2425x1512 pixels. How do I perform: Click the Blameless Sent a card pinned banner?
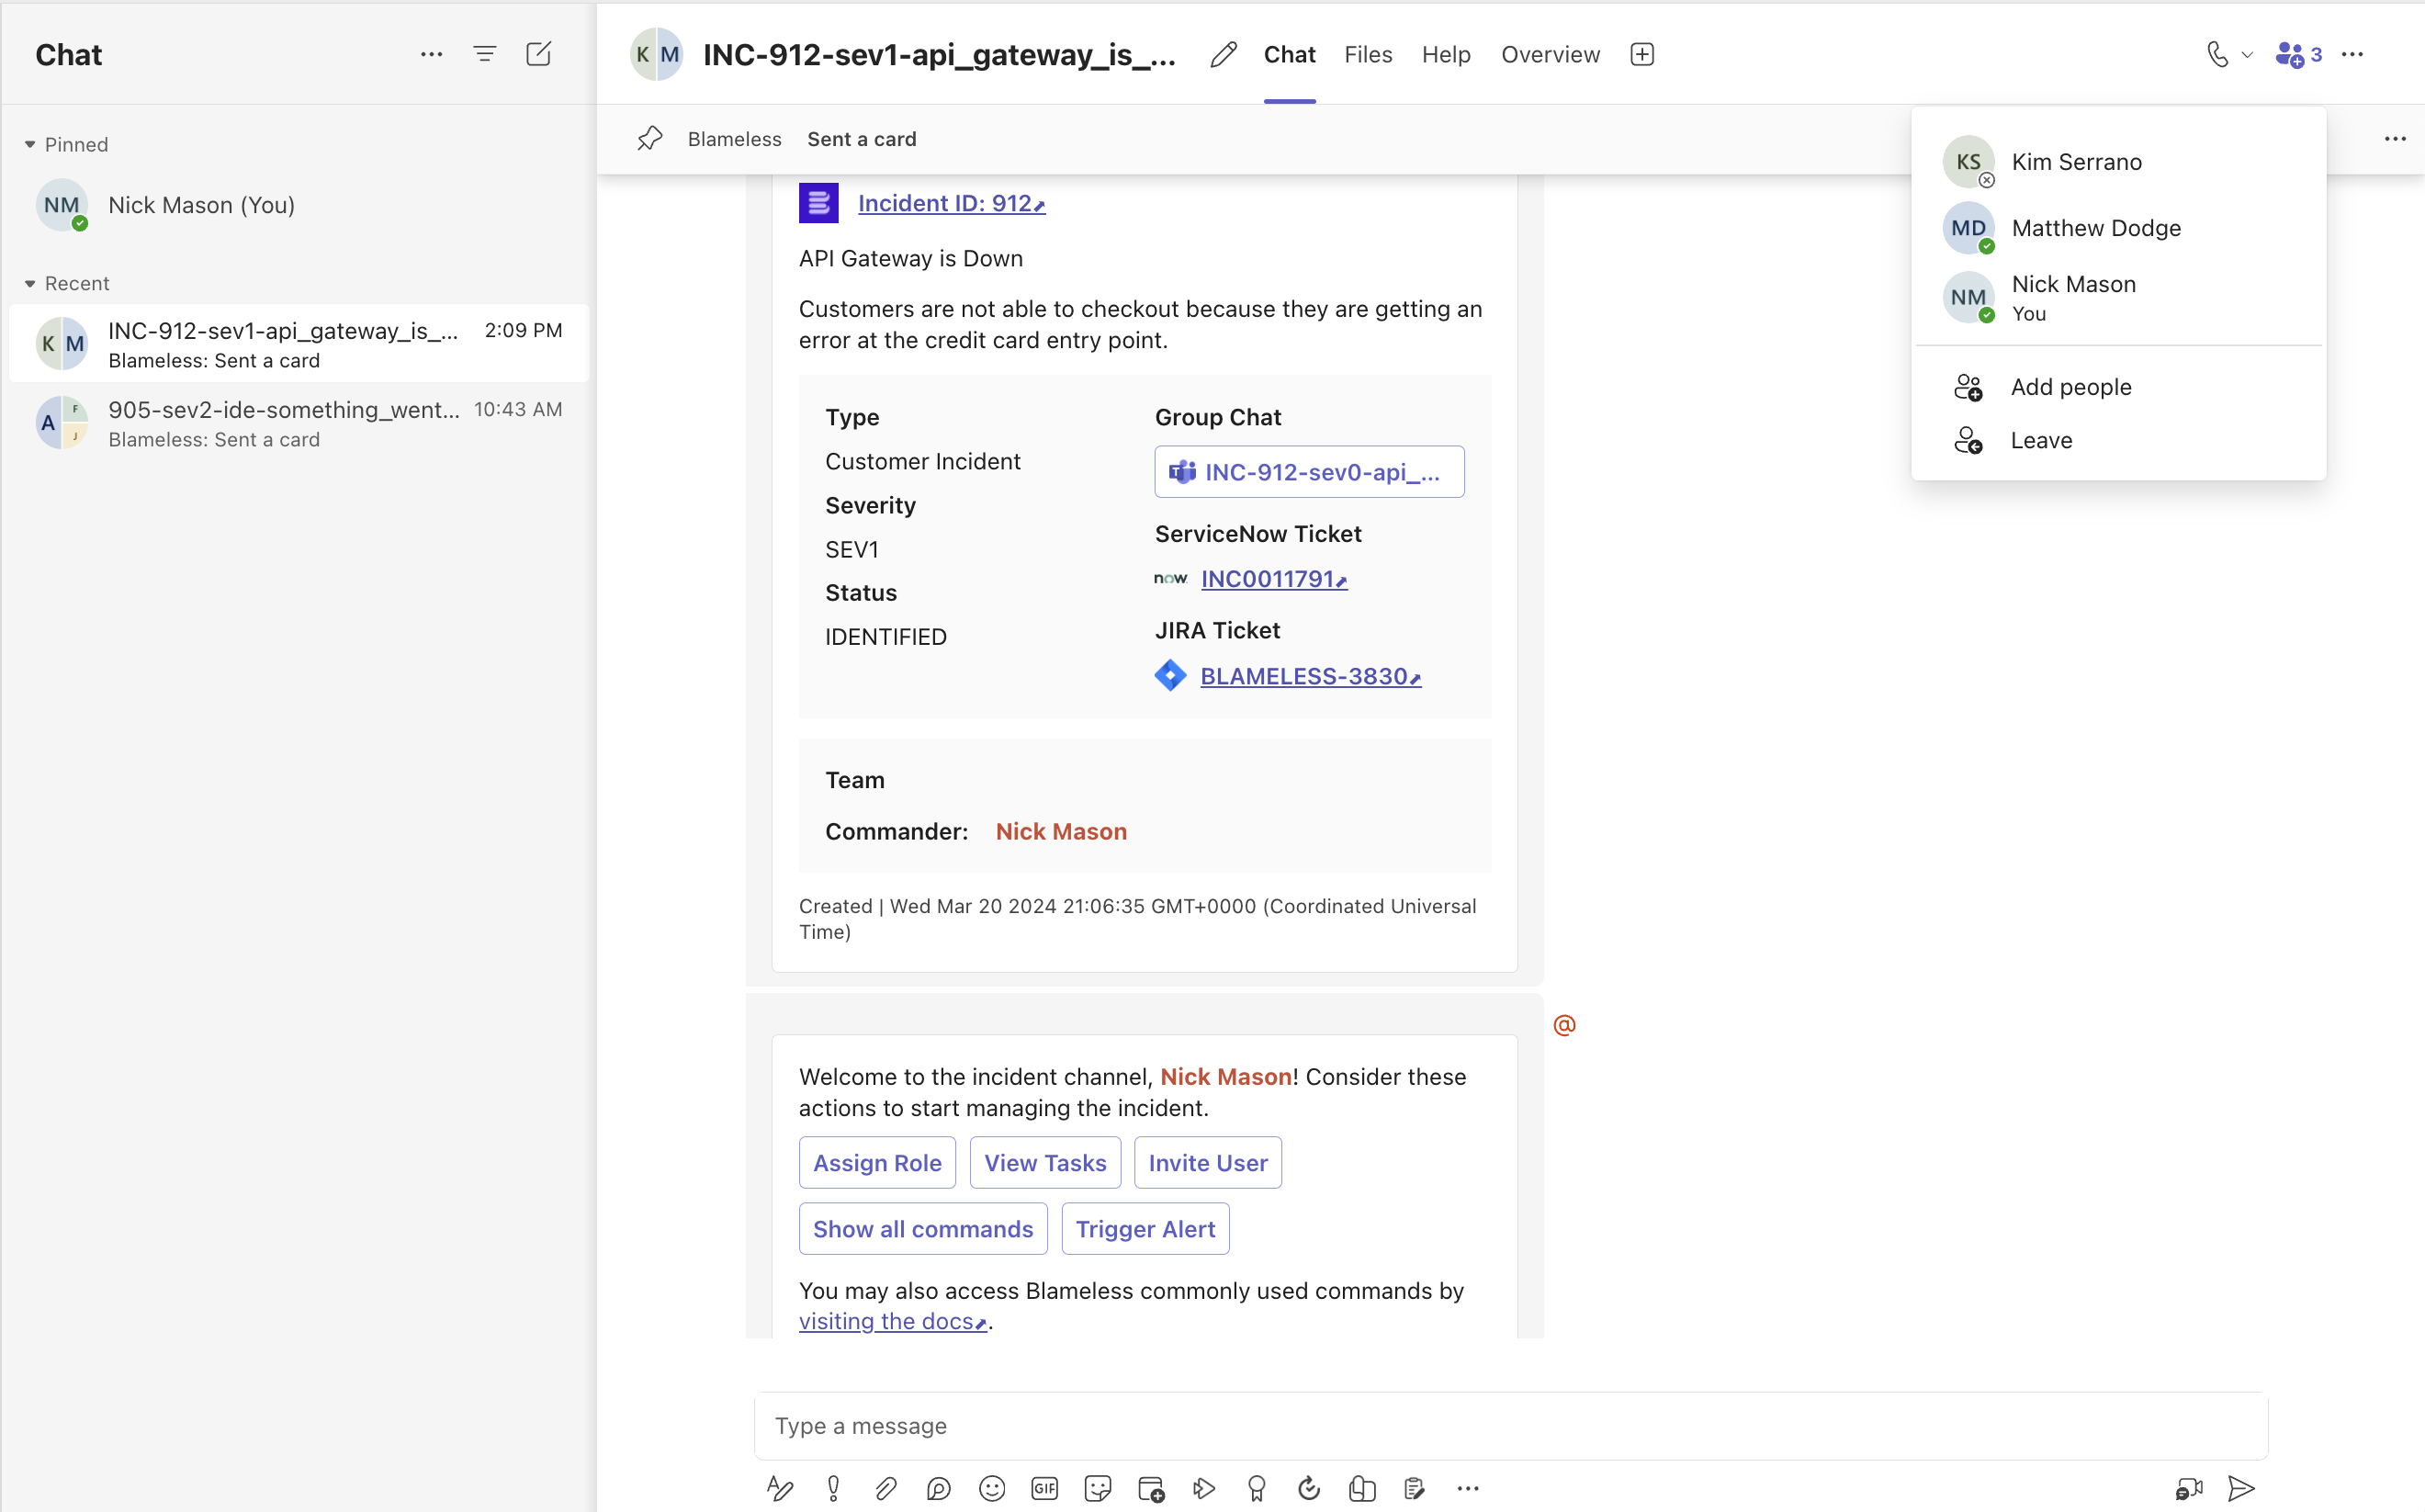click(x=801, y=139)
